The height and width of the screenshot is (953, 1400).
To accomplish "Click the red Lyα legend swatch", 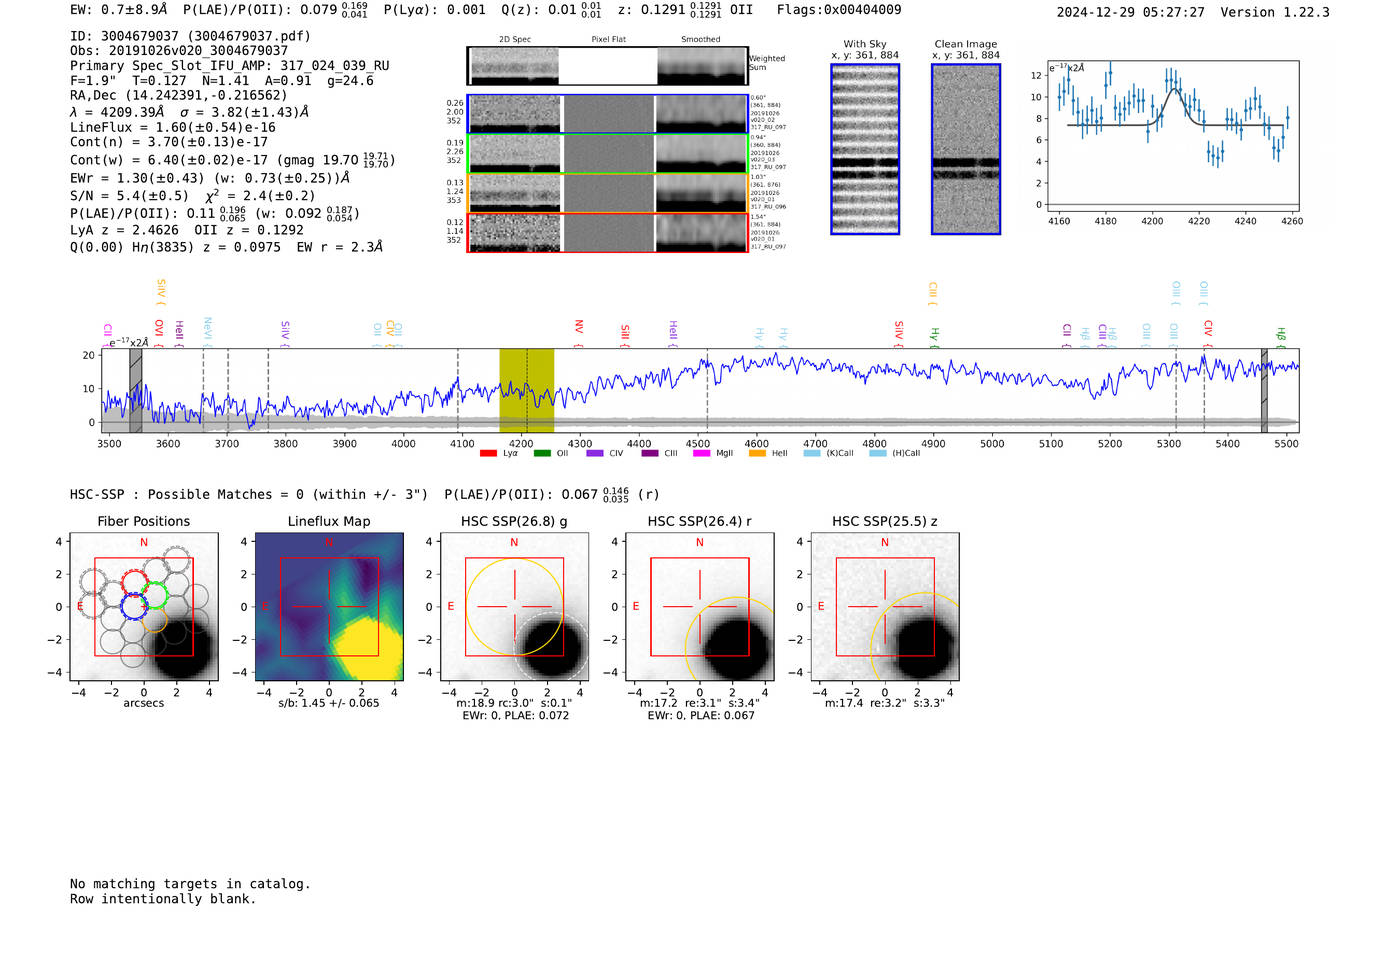I will 488,453.
